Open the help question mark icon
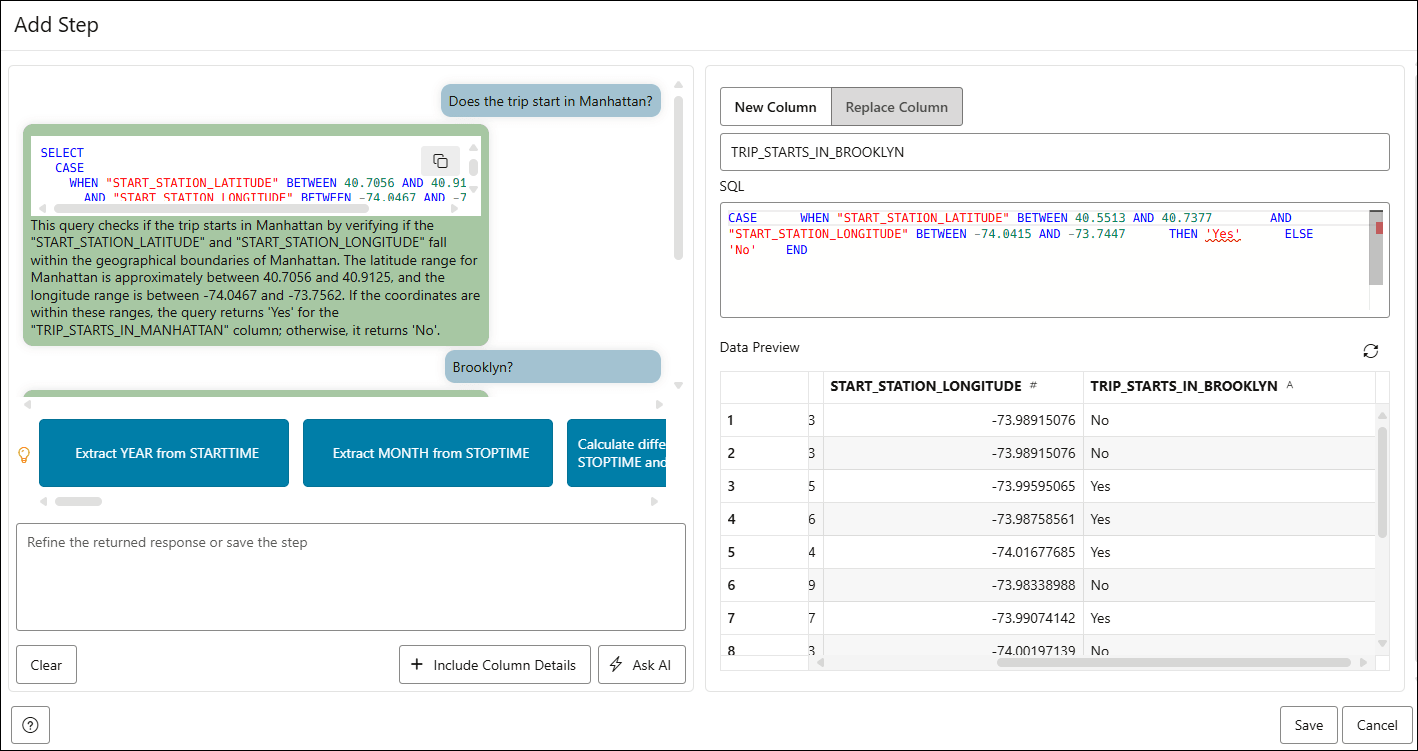Image resolution: width=1418 pixels, height=751 pixels. click(x=30, y=725)
